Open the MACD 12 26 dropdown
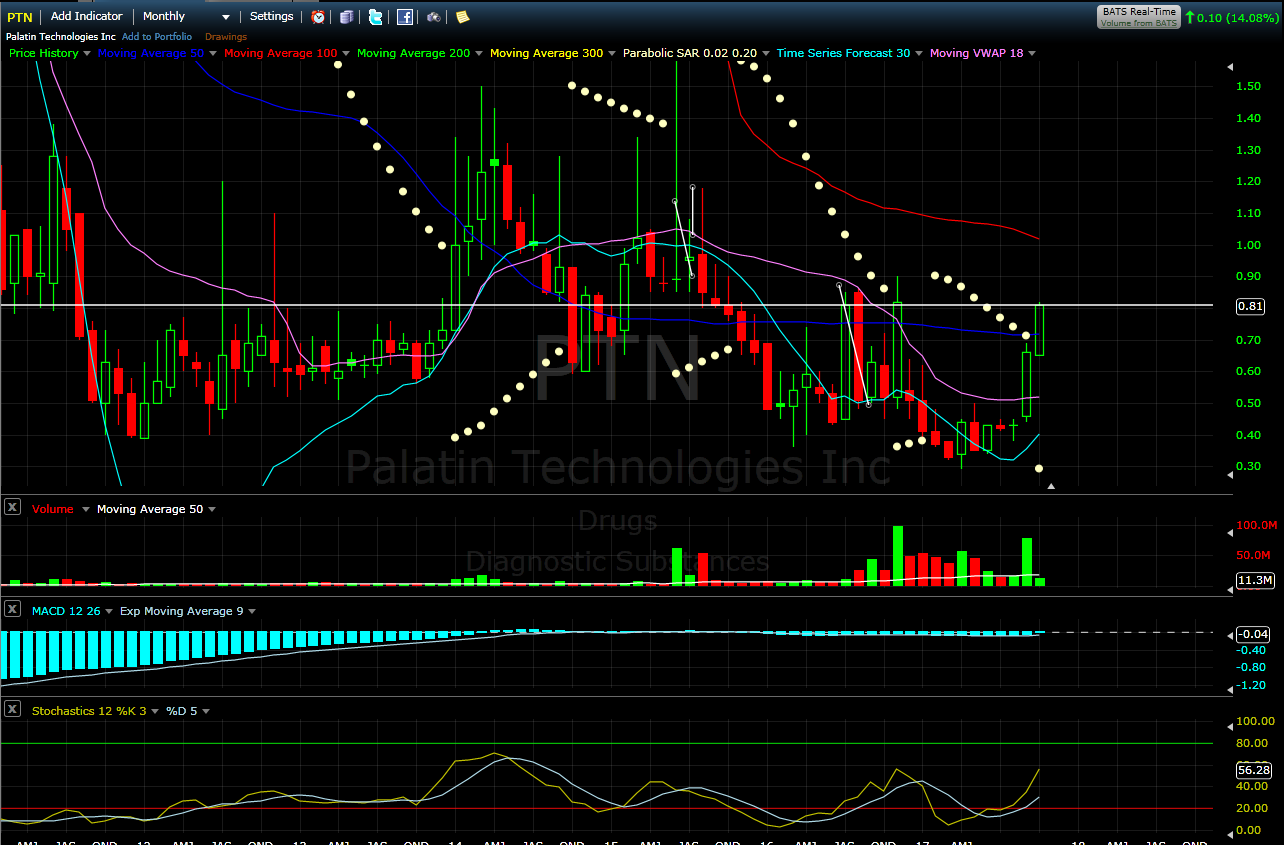This screenshot has width=1284, height=845. pyautogui.click(x=109, y=610)
